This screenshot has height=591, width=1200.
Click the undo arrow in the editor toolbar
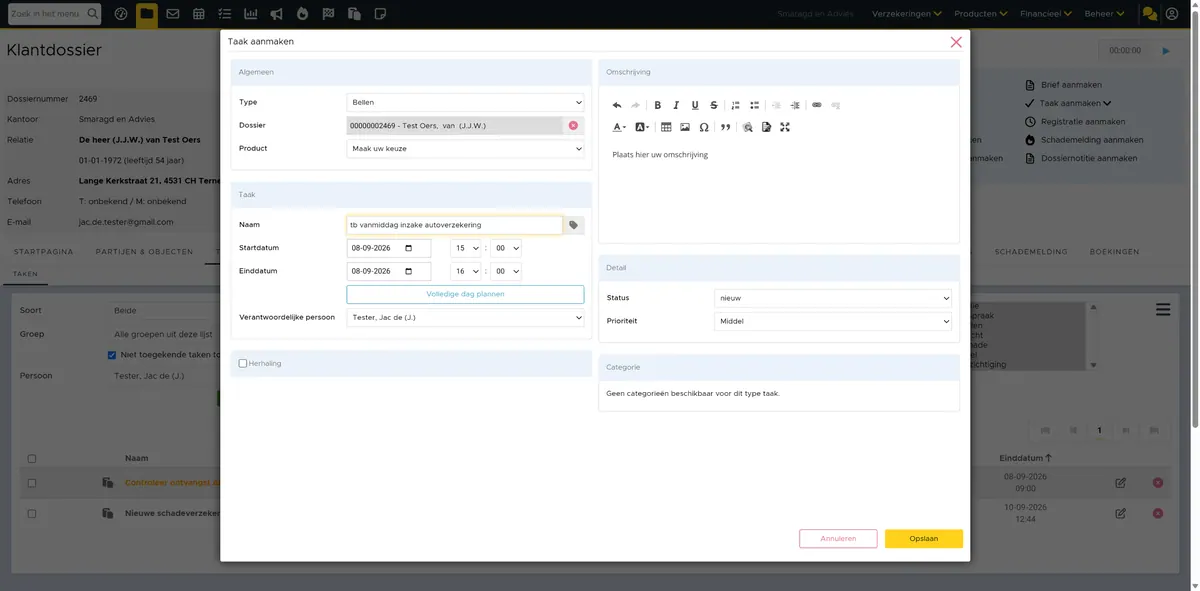click(617, 105)
